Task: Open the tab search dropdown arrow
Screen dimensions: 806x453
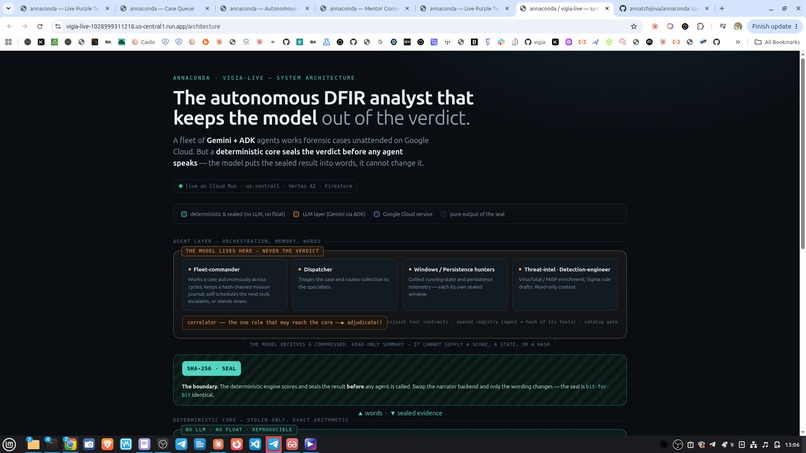Action: pos(8,8)
